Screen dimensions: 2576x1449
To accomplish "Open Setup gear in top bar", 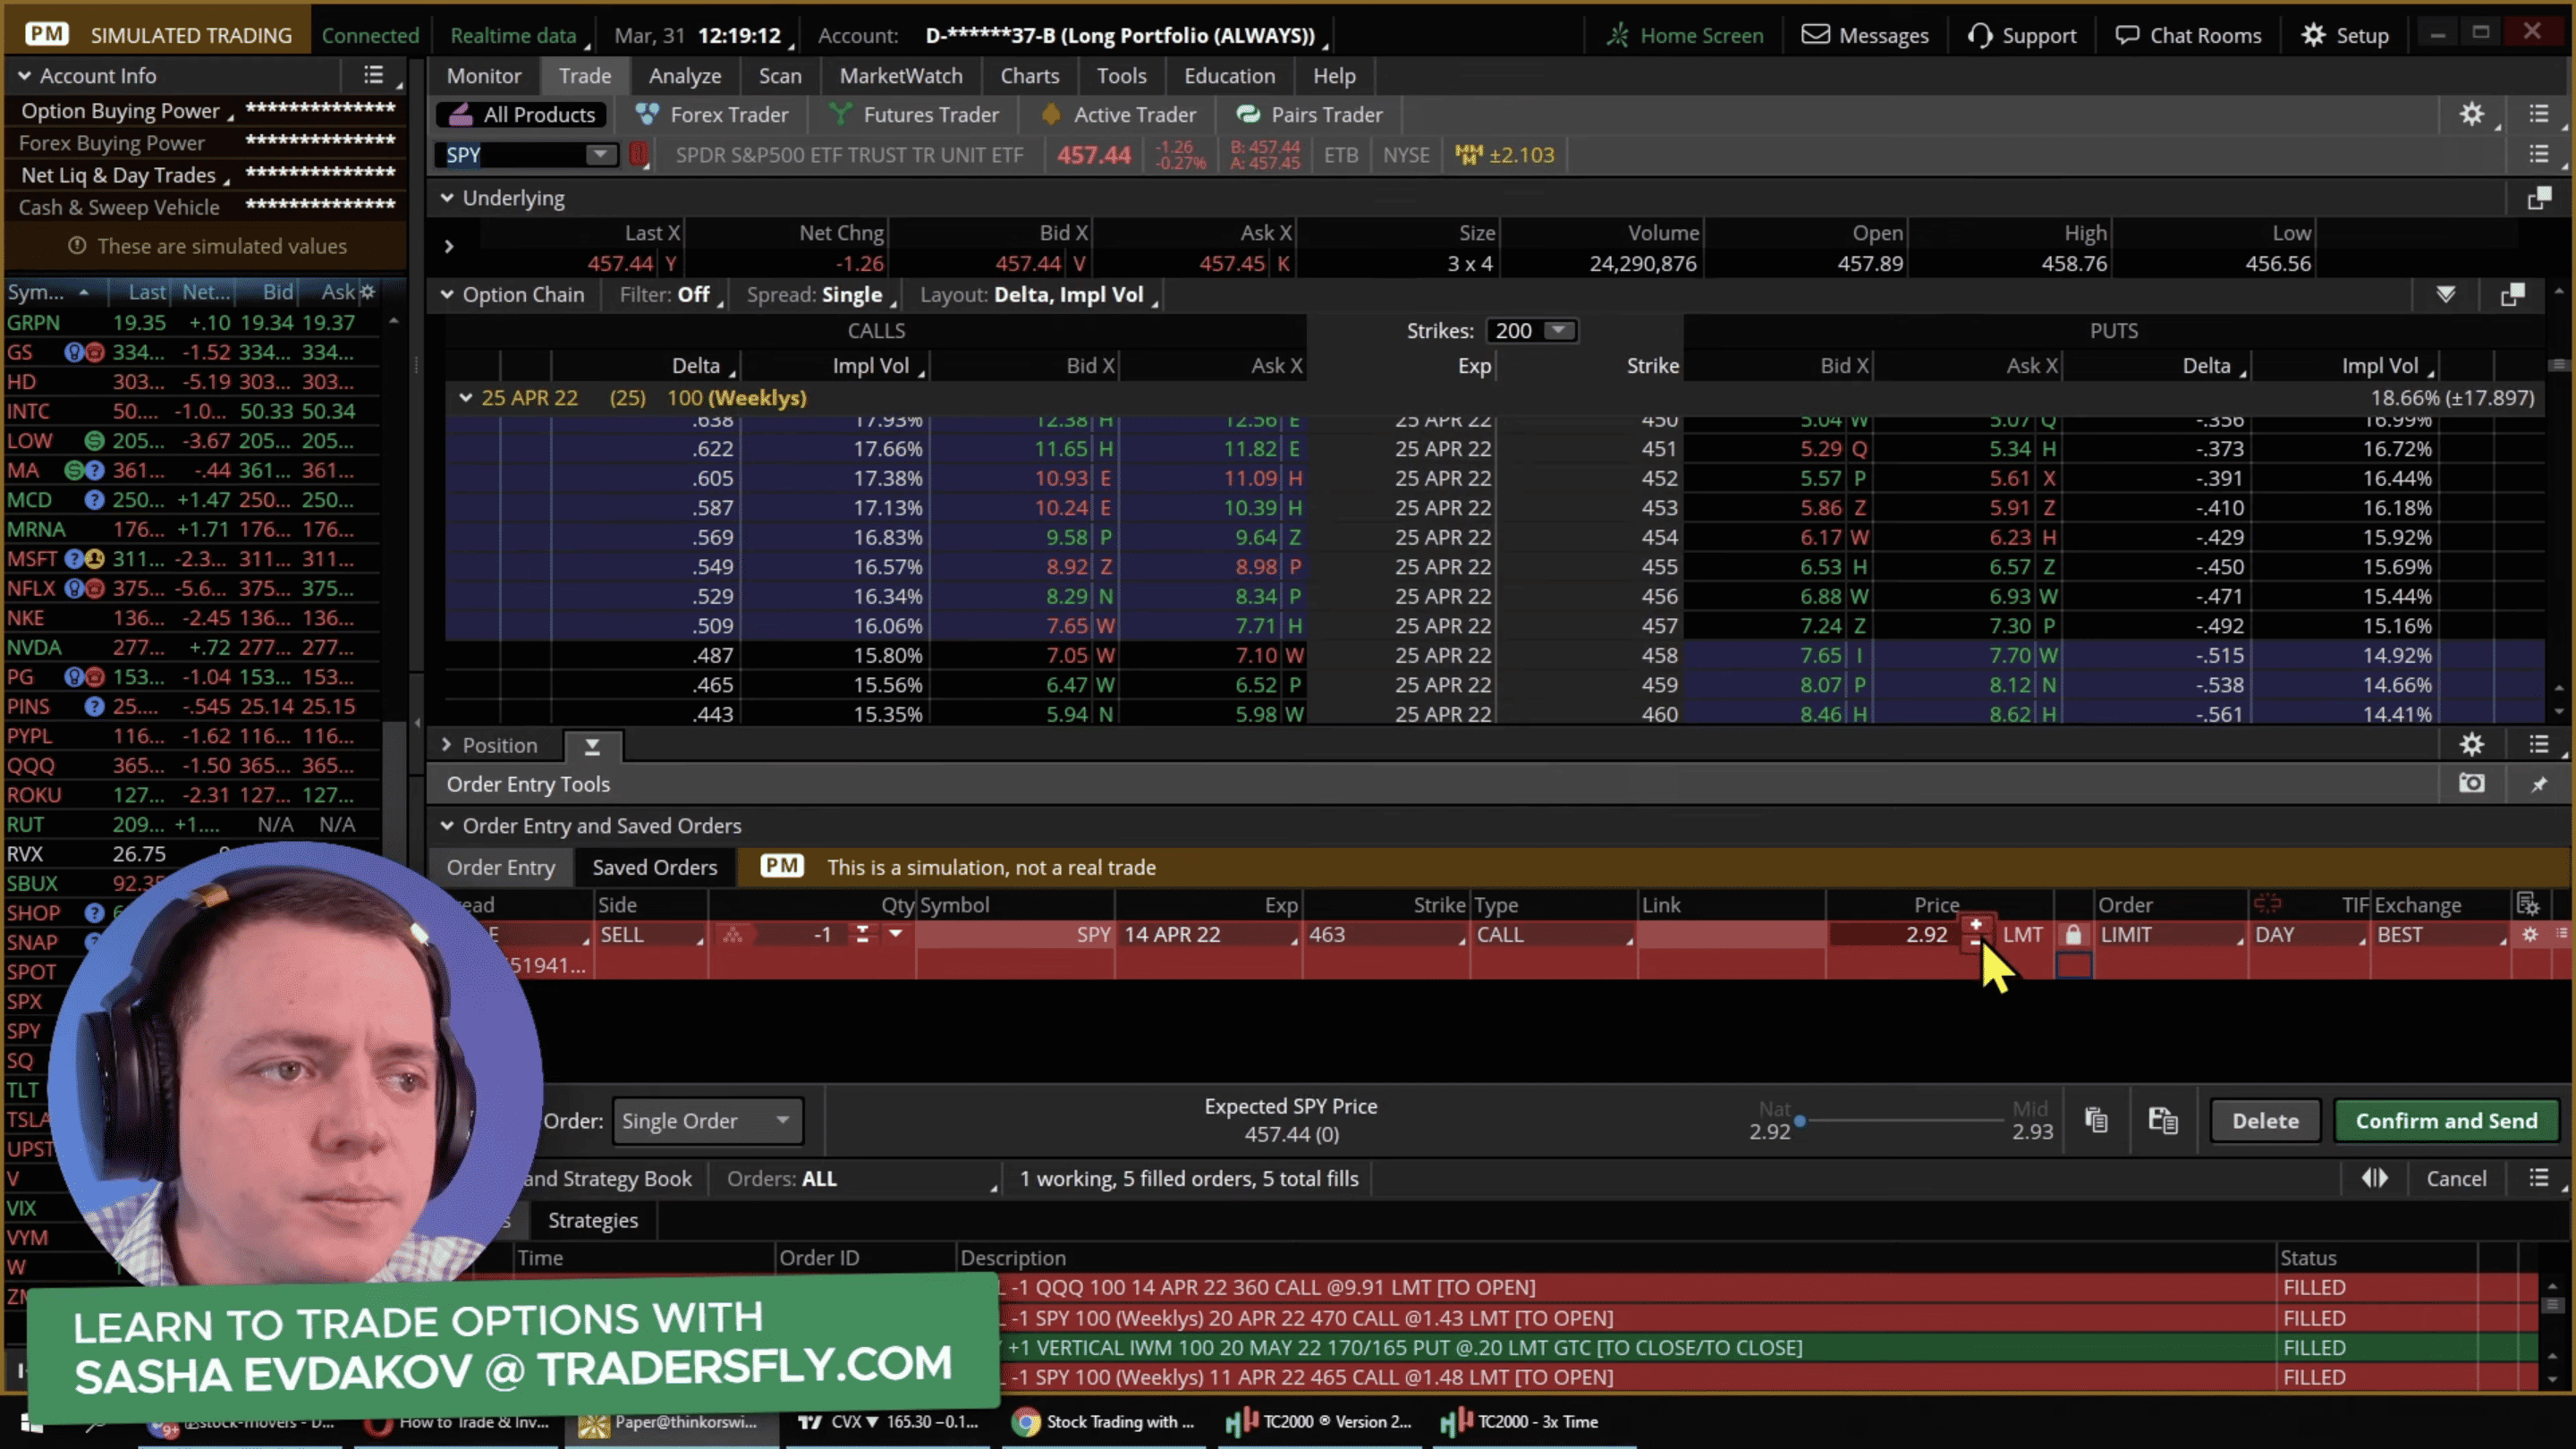I will (2345, 36).
